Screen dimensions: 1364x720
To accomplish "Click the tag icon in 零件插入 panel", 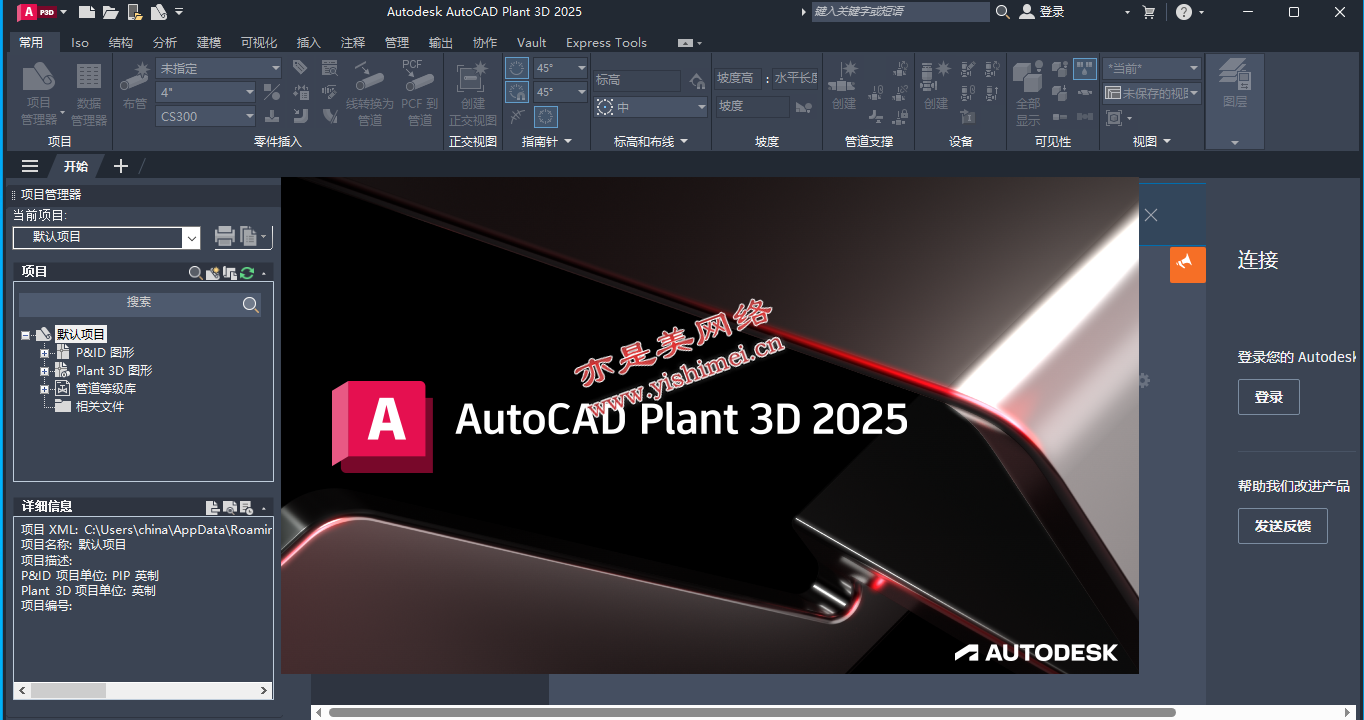I will [x=300, y=68].
